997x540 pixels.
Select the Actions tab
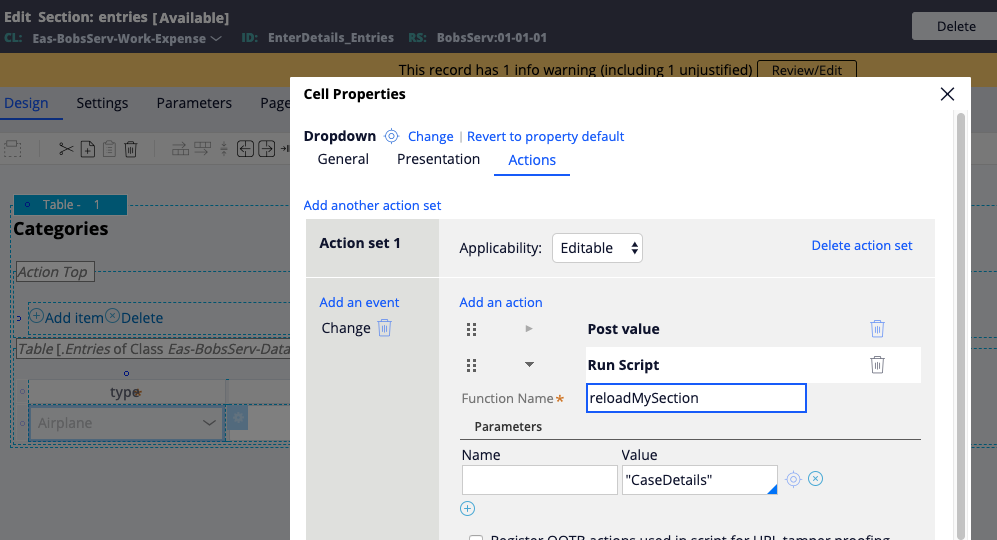coord(532,160)
